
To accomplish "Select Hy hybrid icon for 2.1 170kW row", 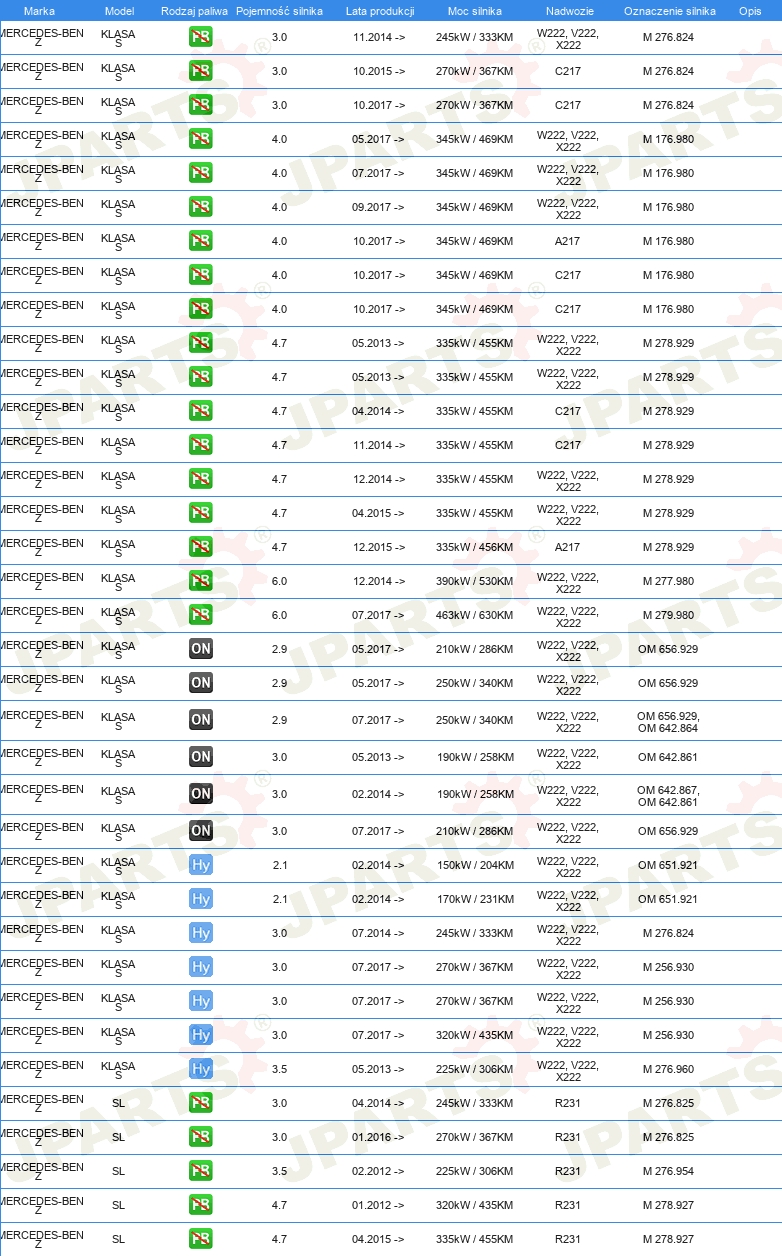I will pyautogui.click(x=201, y=900).
